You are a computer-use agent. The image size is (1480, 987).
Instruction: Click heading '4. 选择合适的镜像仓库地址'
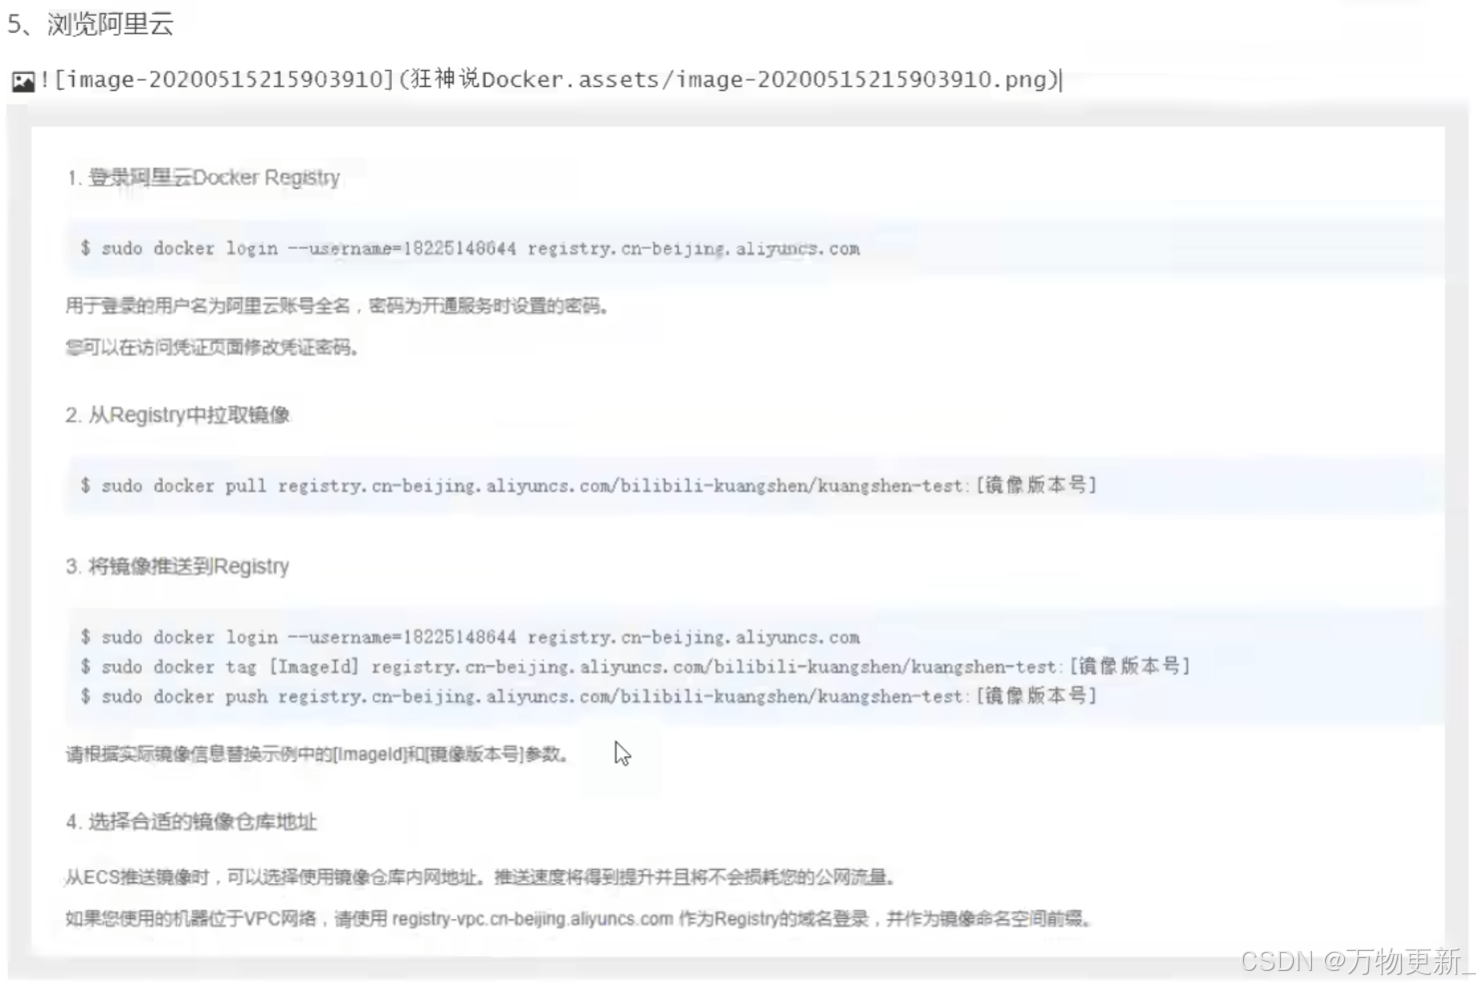pos(191,822)
